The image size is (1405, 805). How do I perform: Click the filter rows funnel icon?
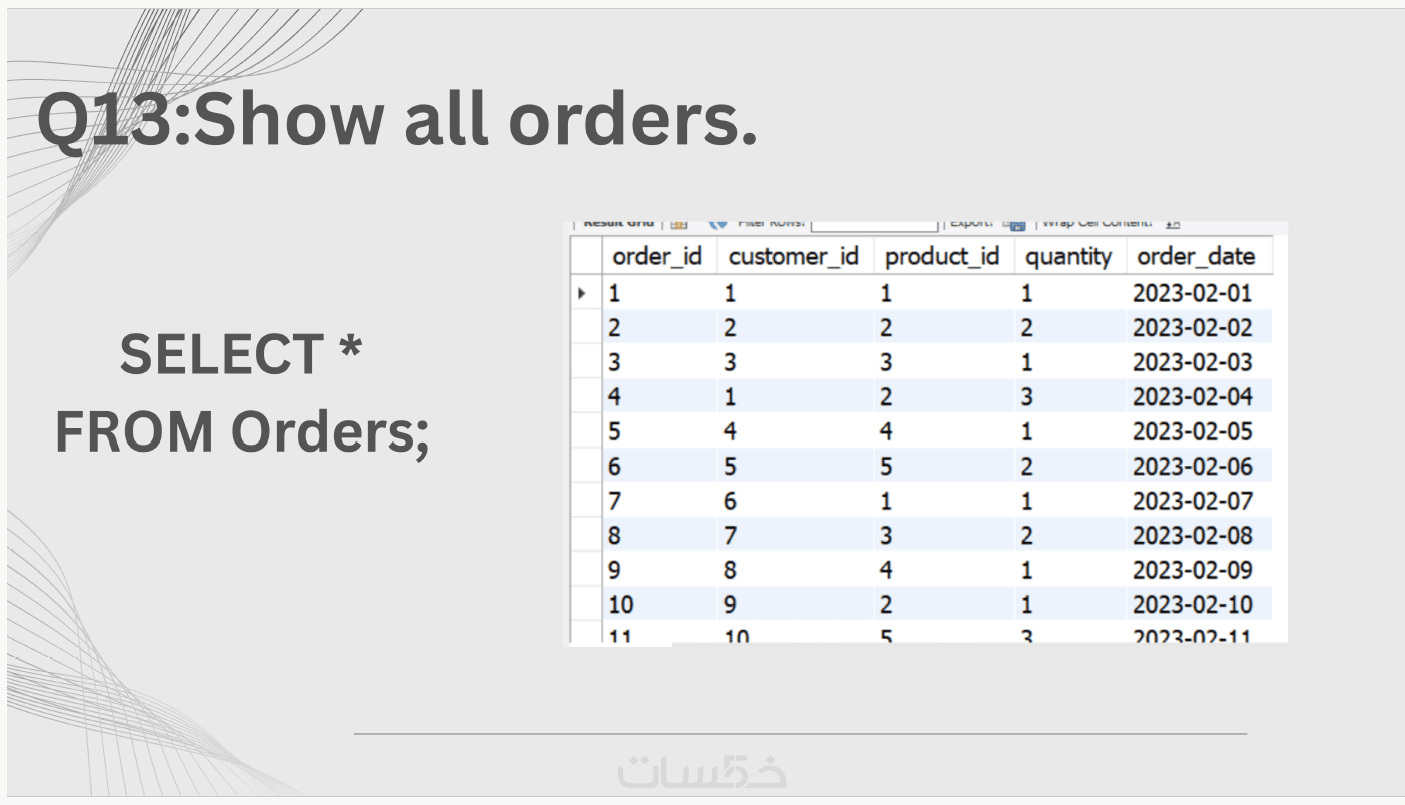717,226
